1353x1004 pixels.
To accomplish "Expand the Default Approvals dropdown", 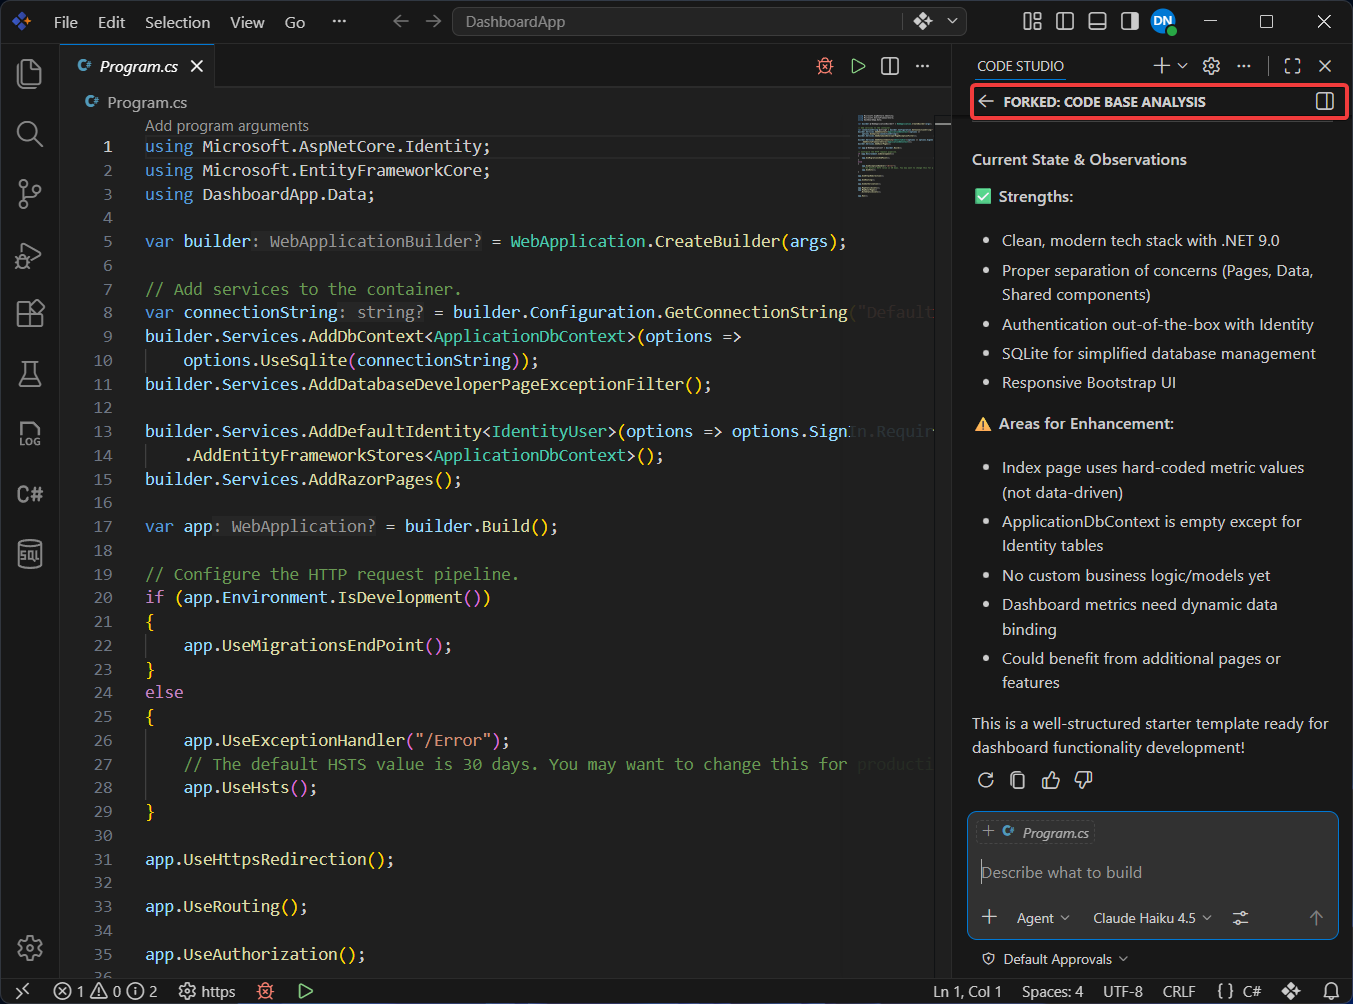I will [1056, 959].
